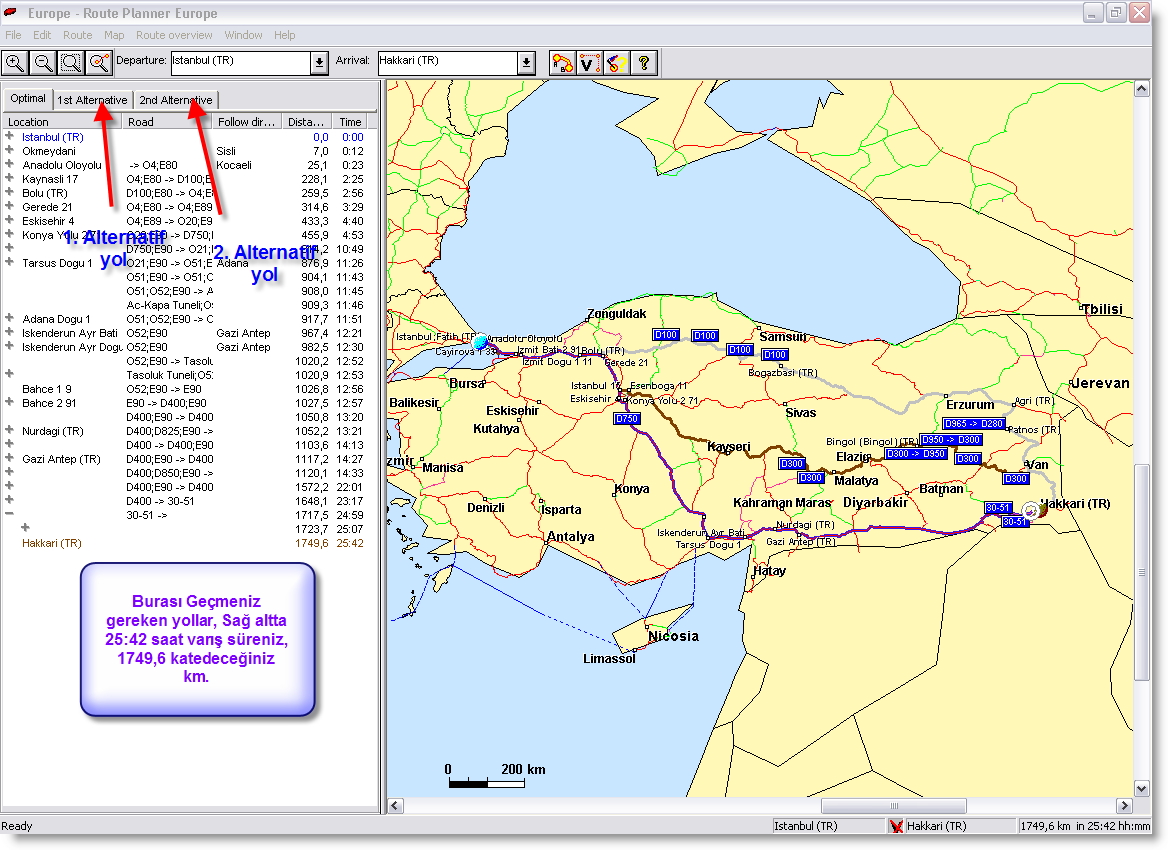Switch to the 1st Alternative tab
The height and width of the screenshot is (850, 1168).
[x=92, y=100]
